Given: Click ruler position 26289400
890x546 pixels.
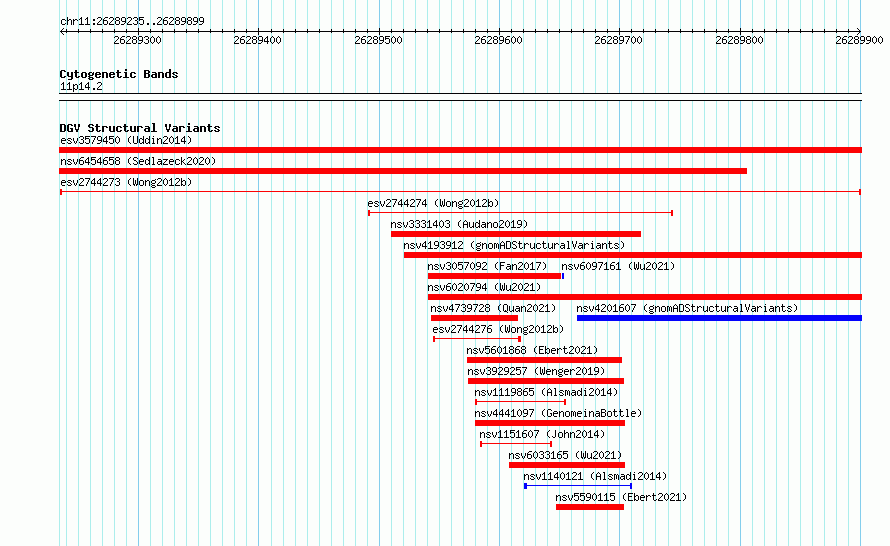Looking at the screenshot, I should (258, 40).
